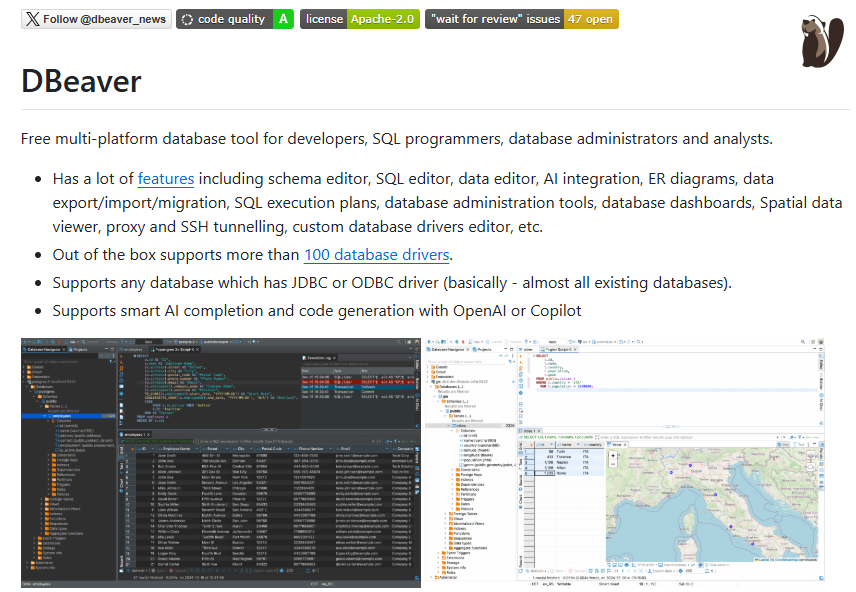Viewport: 856px width, 592px height.
Task: Open the "wait for review" issues badge
Action: pyautogui.click(x=522, y=19)
